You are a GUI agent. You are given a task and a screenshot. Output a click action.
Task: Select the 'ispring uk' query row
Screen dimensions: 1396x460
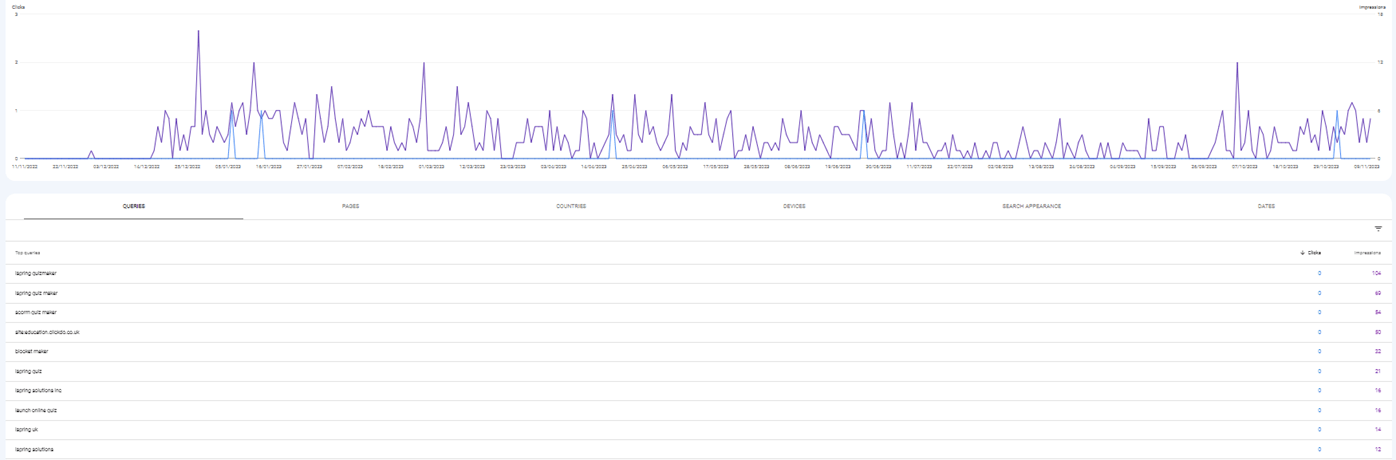point(27,429)
